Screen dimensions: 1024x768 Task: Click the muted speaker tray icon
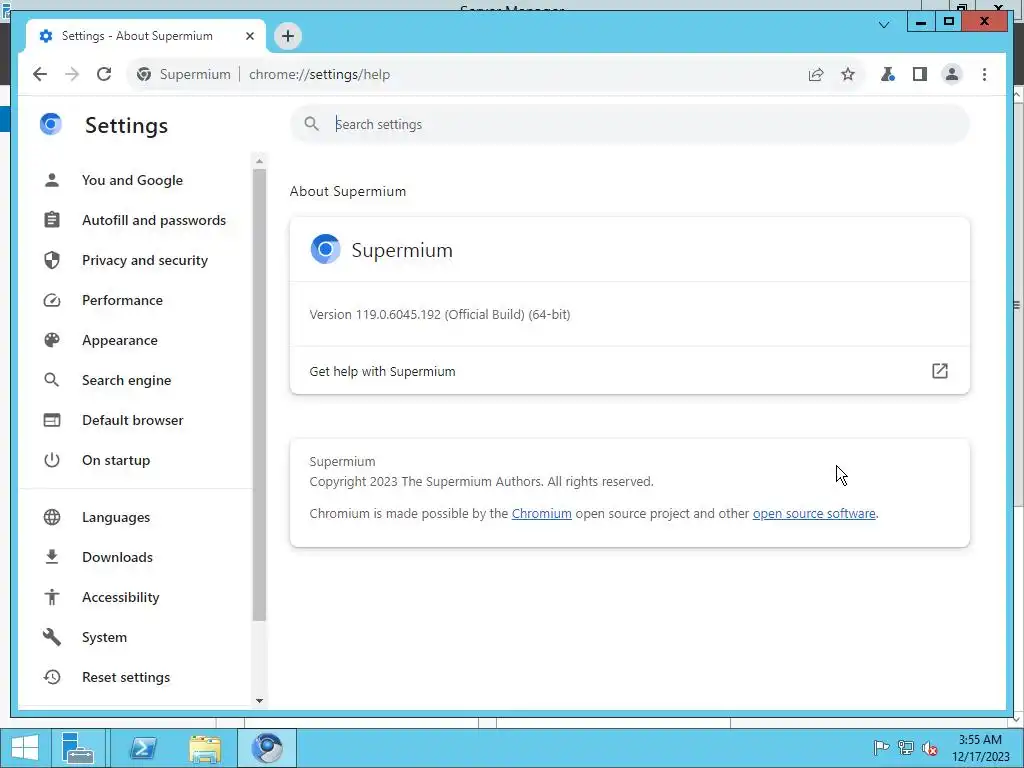pyautogui.click(x=930, y=748)
